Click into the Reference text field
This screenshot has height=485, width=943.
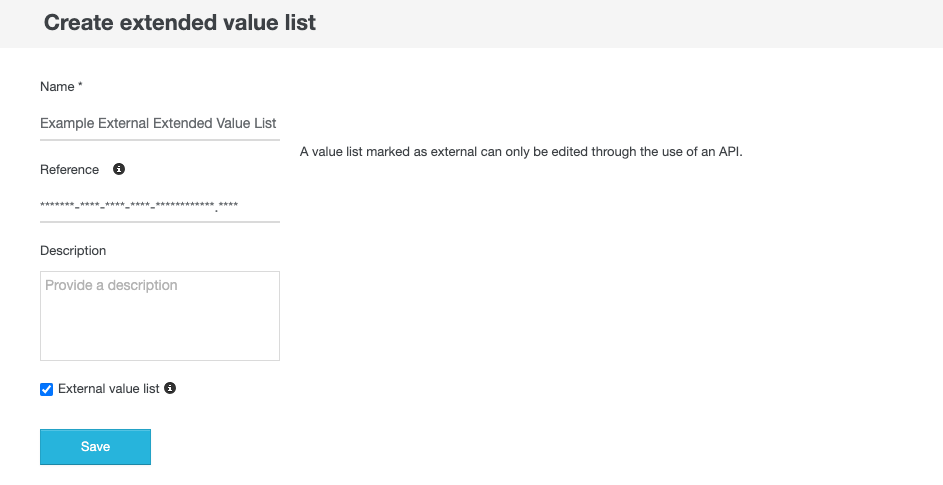coord(159,206)
